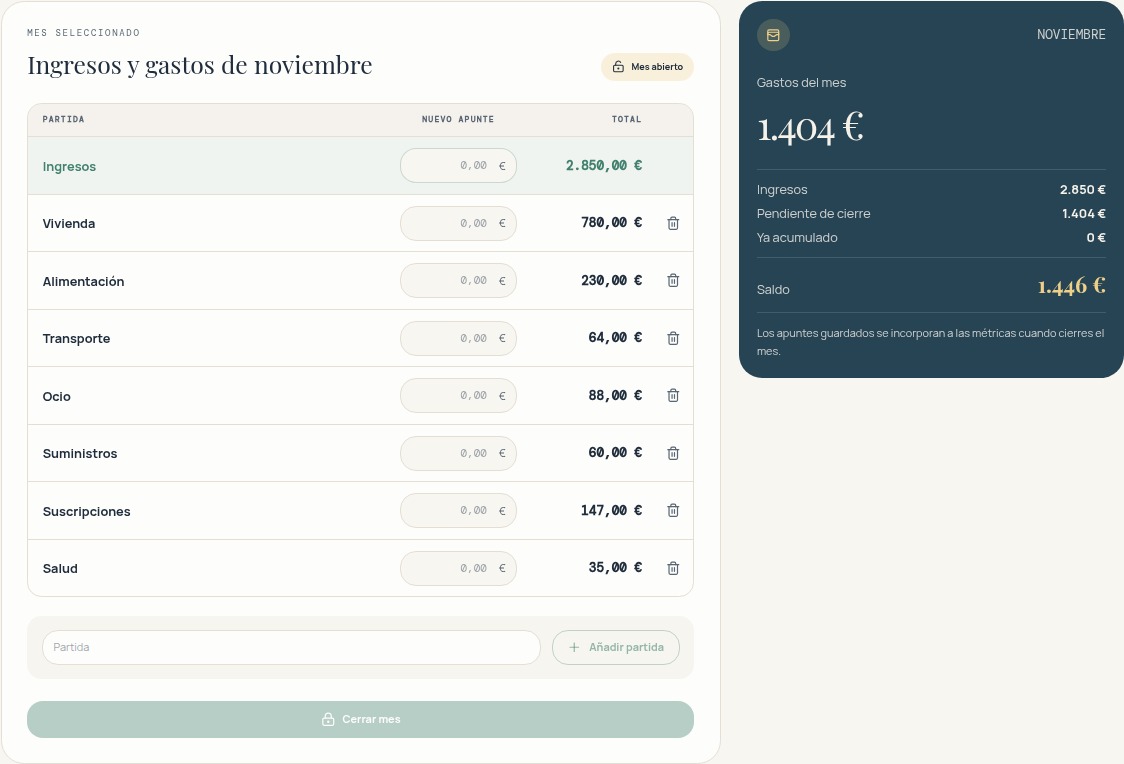
Task: Click the plus icon in Añadir partida
Action: tap(573, 647)
